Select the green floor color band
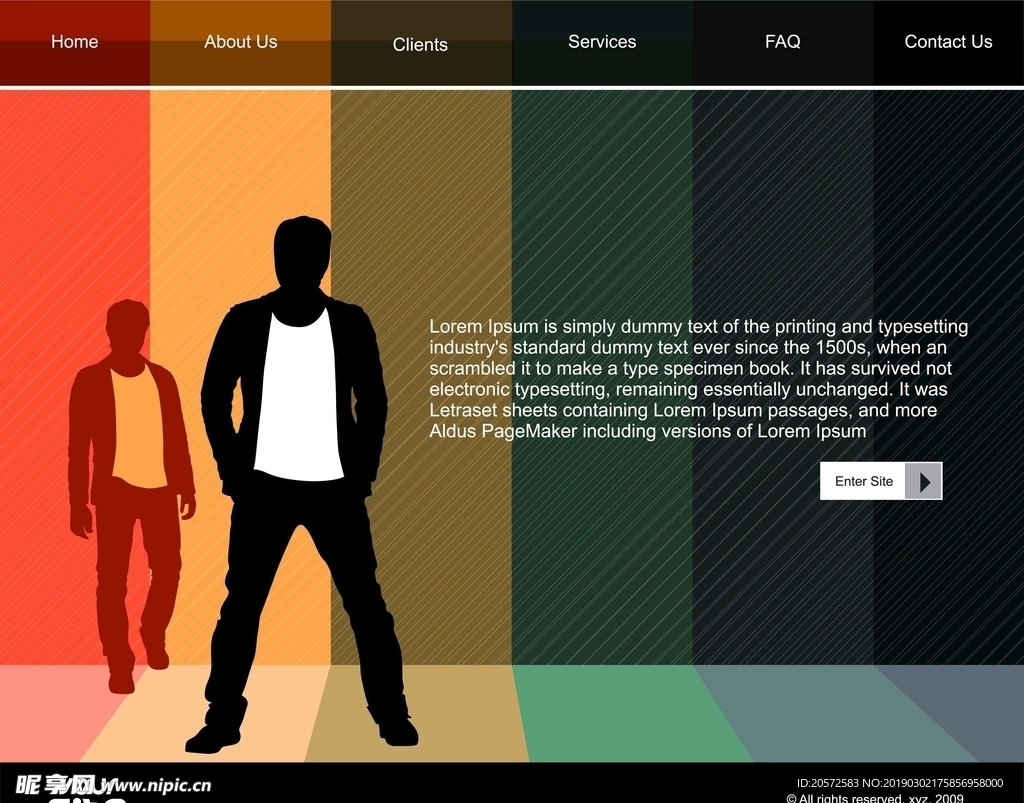The height and width of the screenshot is (803, 1024). (x=610, y=710)
